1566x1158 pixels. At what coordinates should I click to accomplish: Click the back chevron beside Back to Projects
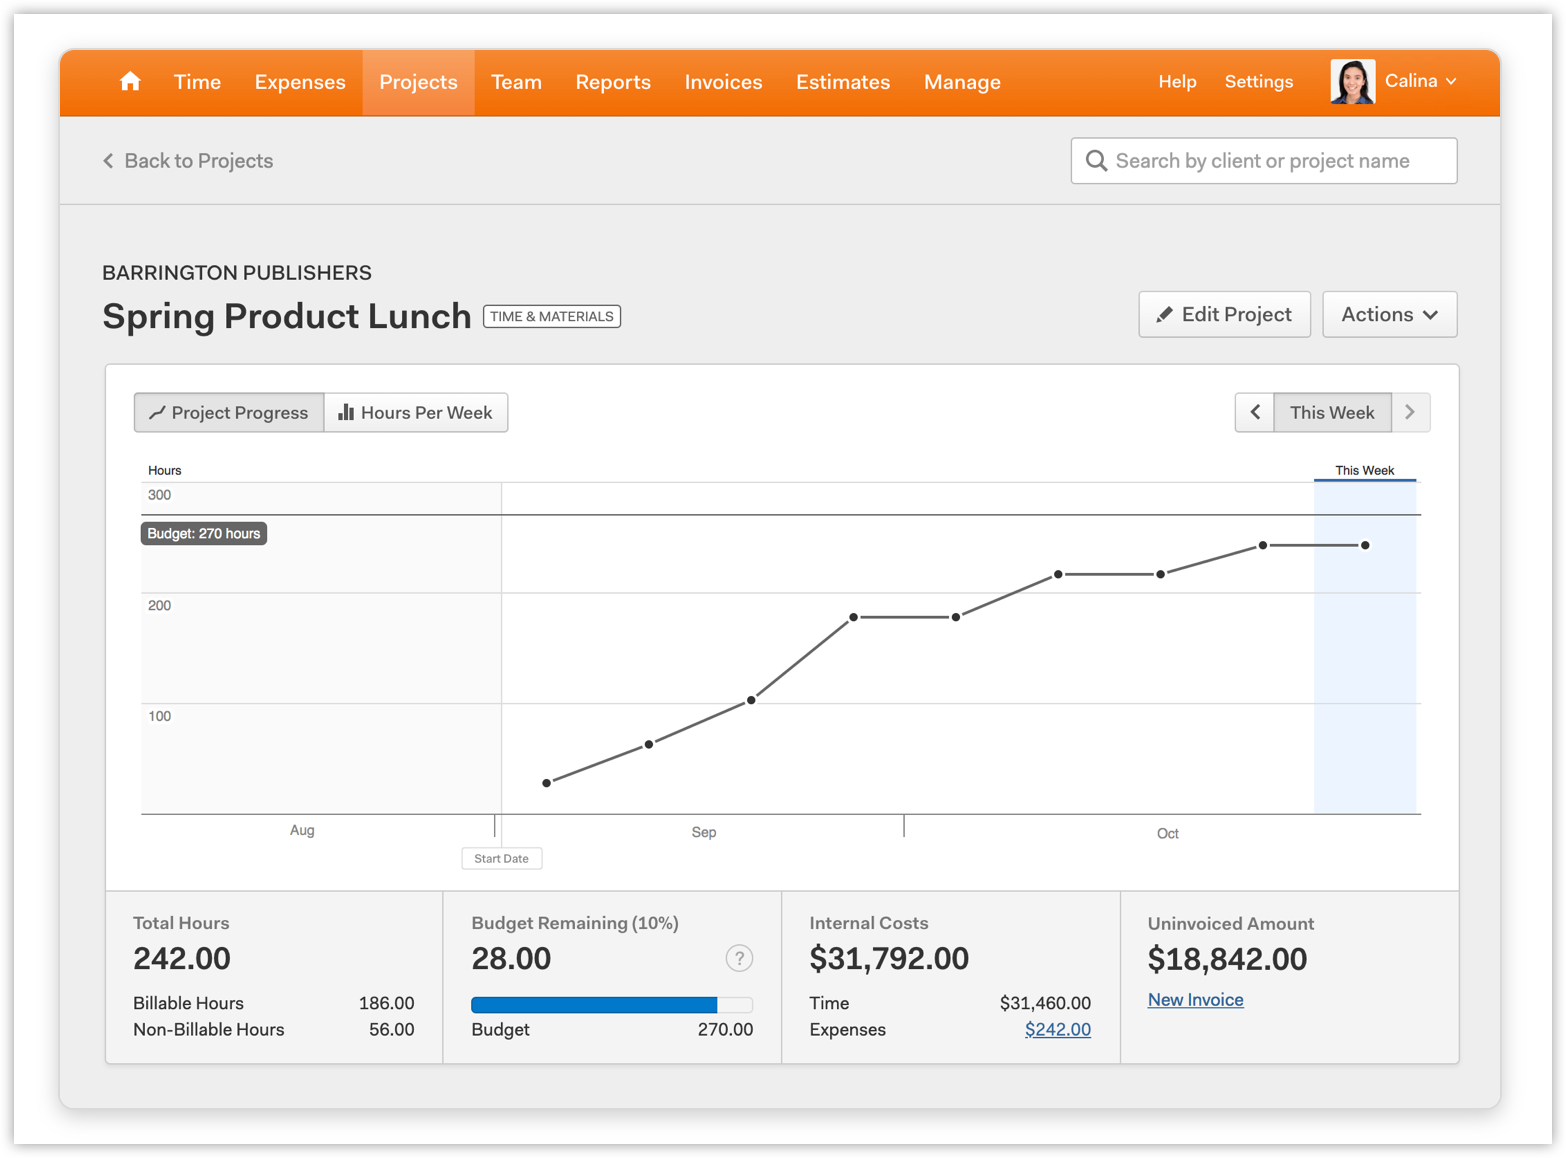[108, 160]
